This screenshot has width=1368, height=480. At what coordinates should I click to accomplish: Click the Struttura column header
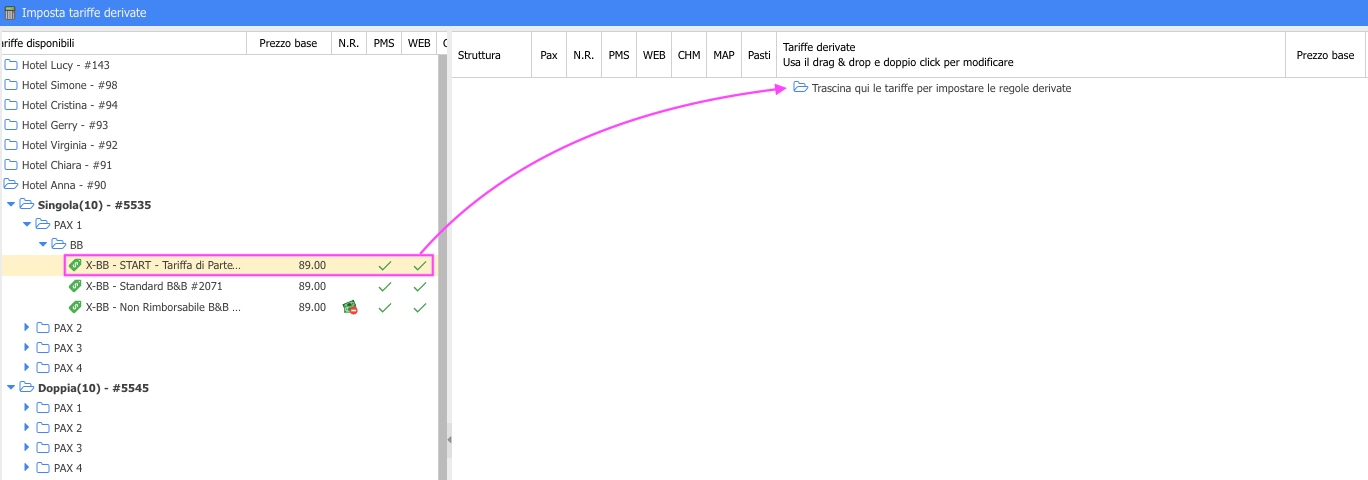point(491,55)
